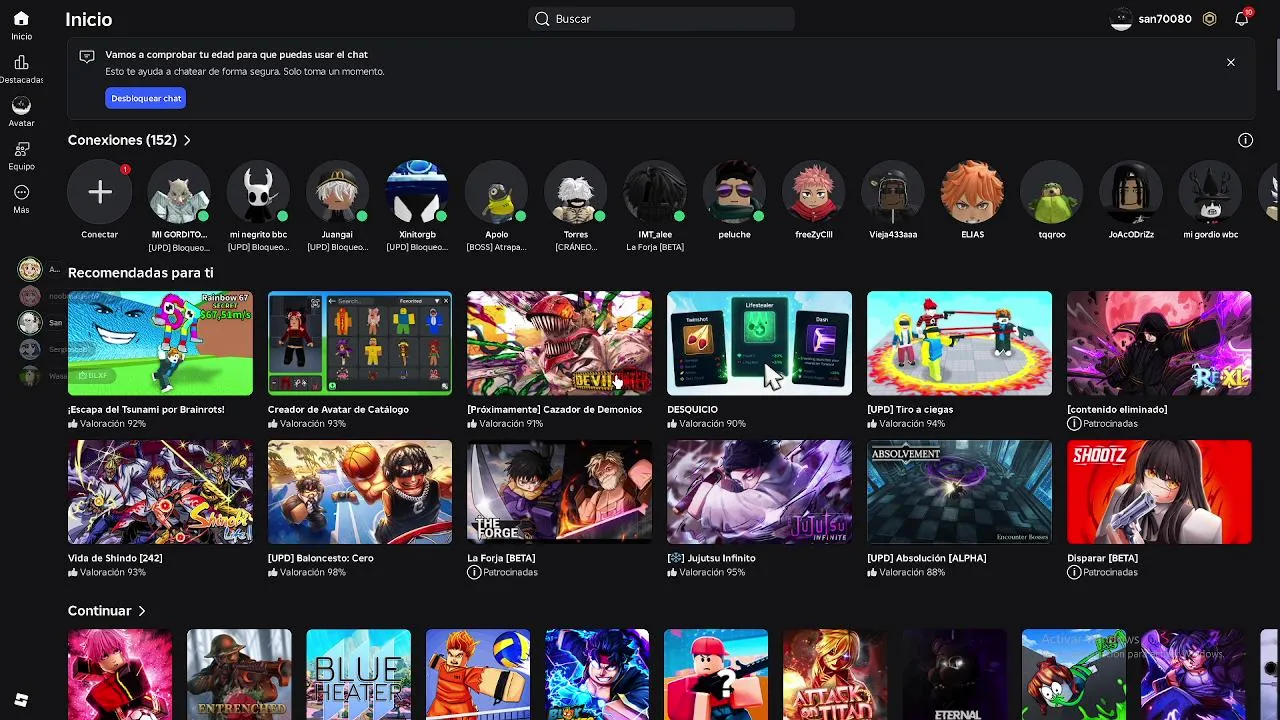Close the chat age verification banner
The image size is (1280, 720).
(1231, 62)
